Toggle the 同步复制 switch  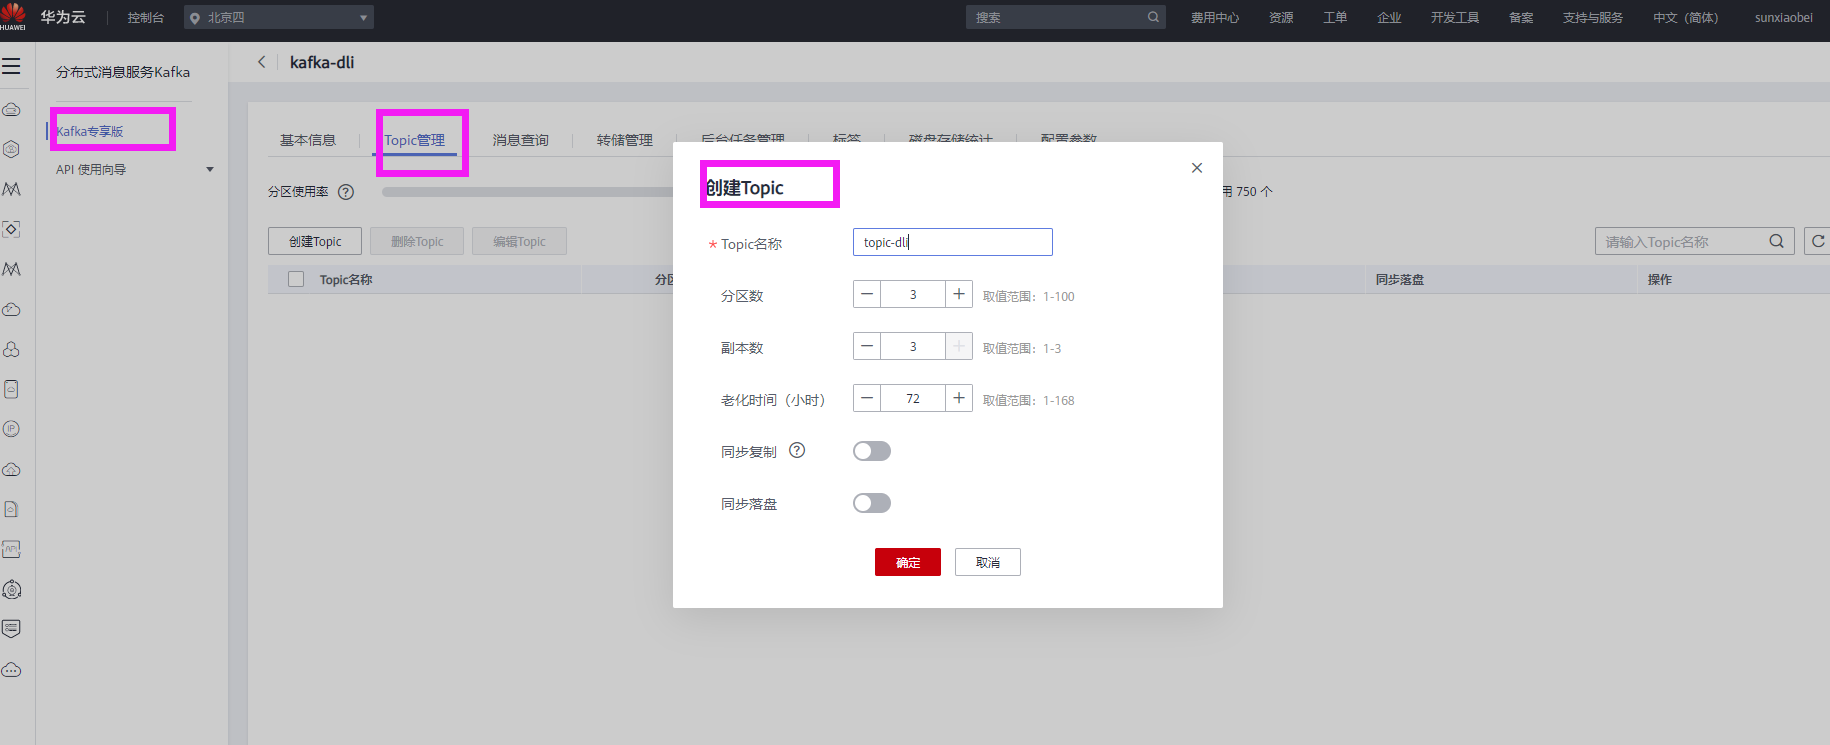pyautogui.click(x=872, y=451)
